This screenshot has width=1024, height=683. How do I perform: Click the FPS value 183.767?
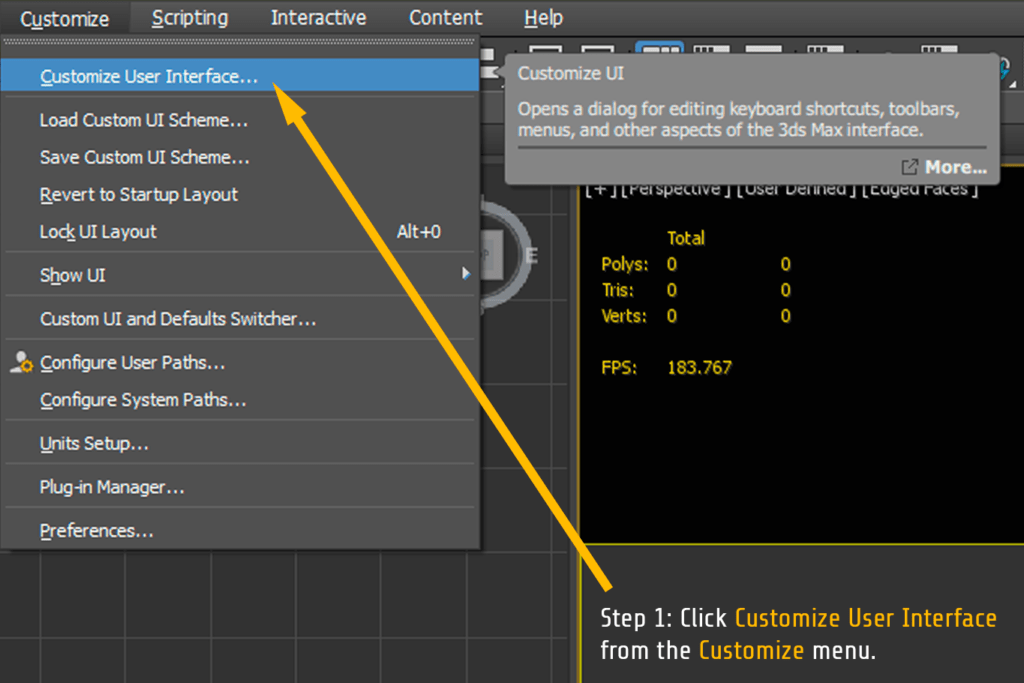point(699,368)
